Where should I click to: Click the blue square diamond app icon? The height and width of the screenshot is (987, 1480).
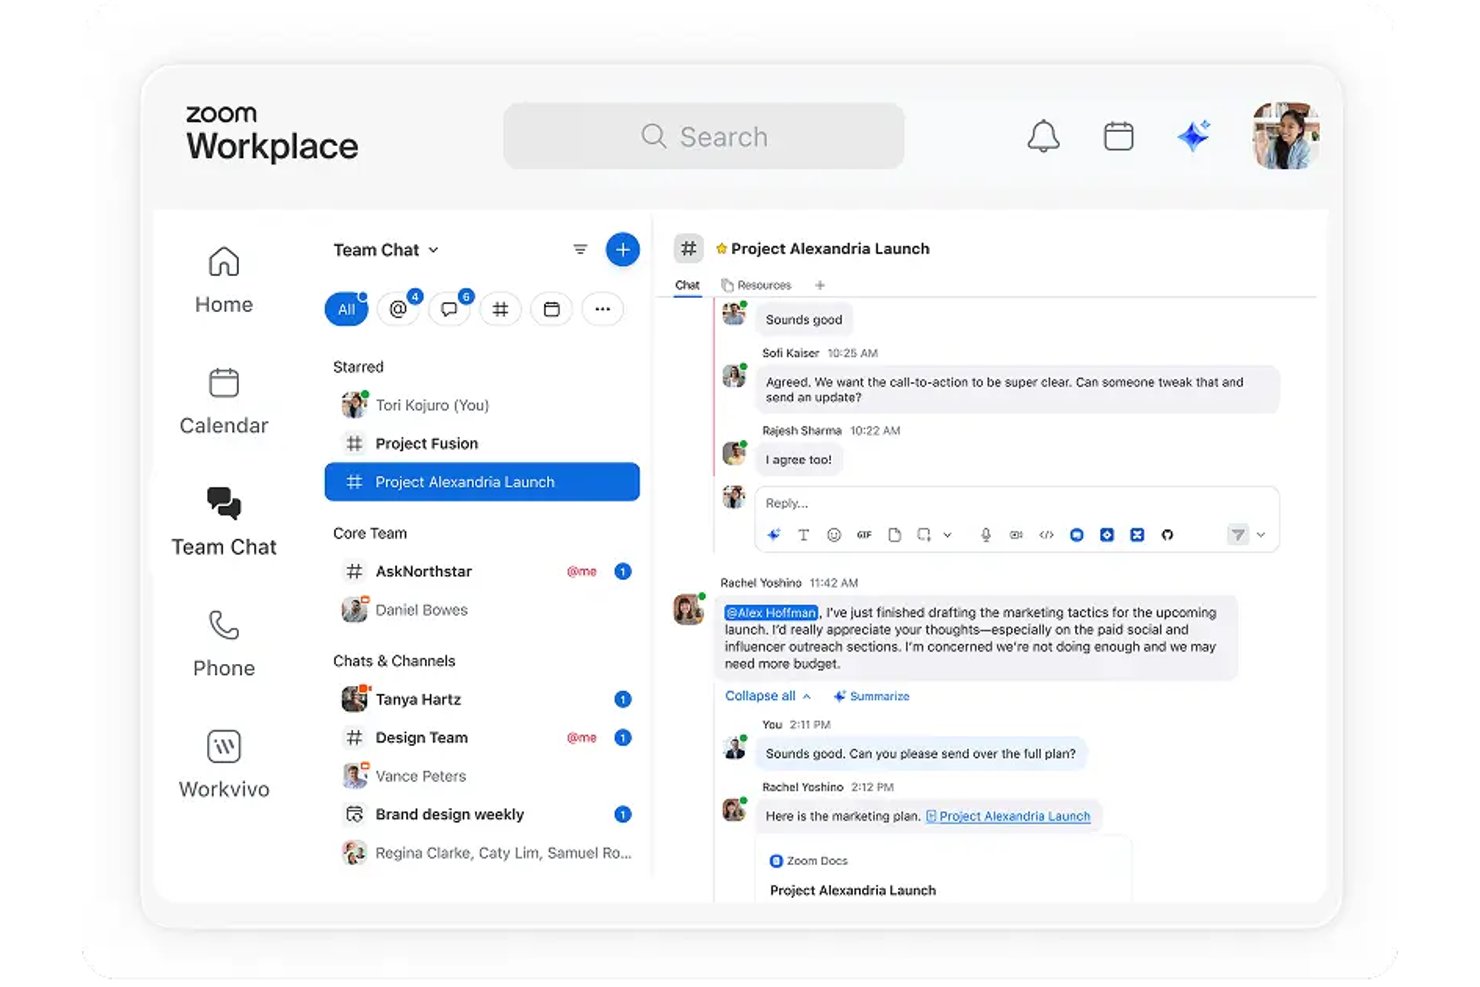(1107, 535)
